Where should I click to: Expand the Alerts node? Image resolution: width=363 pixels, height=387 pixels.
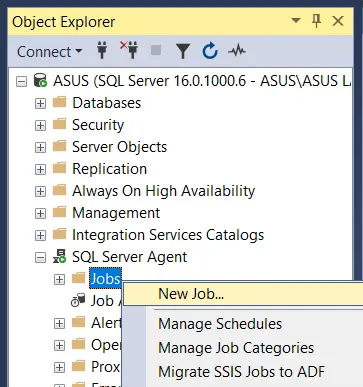tap(59, 323)
